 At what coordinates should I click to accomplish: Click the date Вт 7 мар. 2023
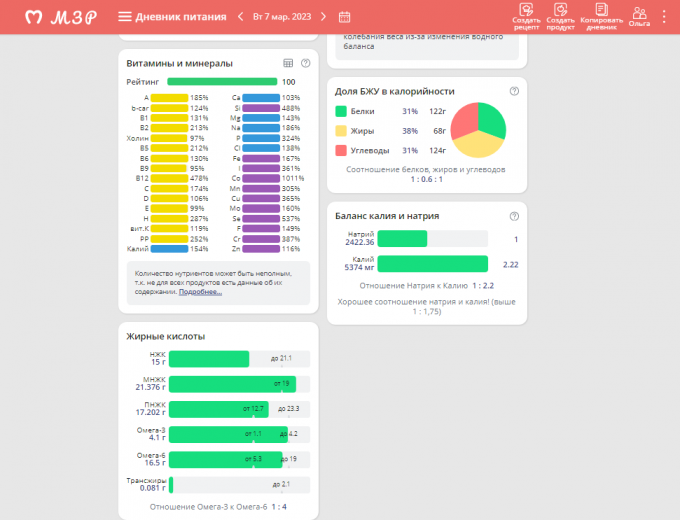point(282,17)
